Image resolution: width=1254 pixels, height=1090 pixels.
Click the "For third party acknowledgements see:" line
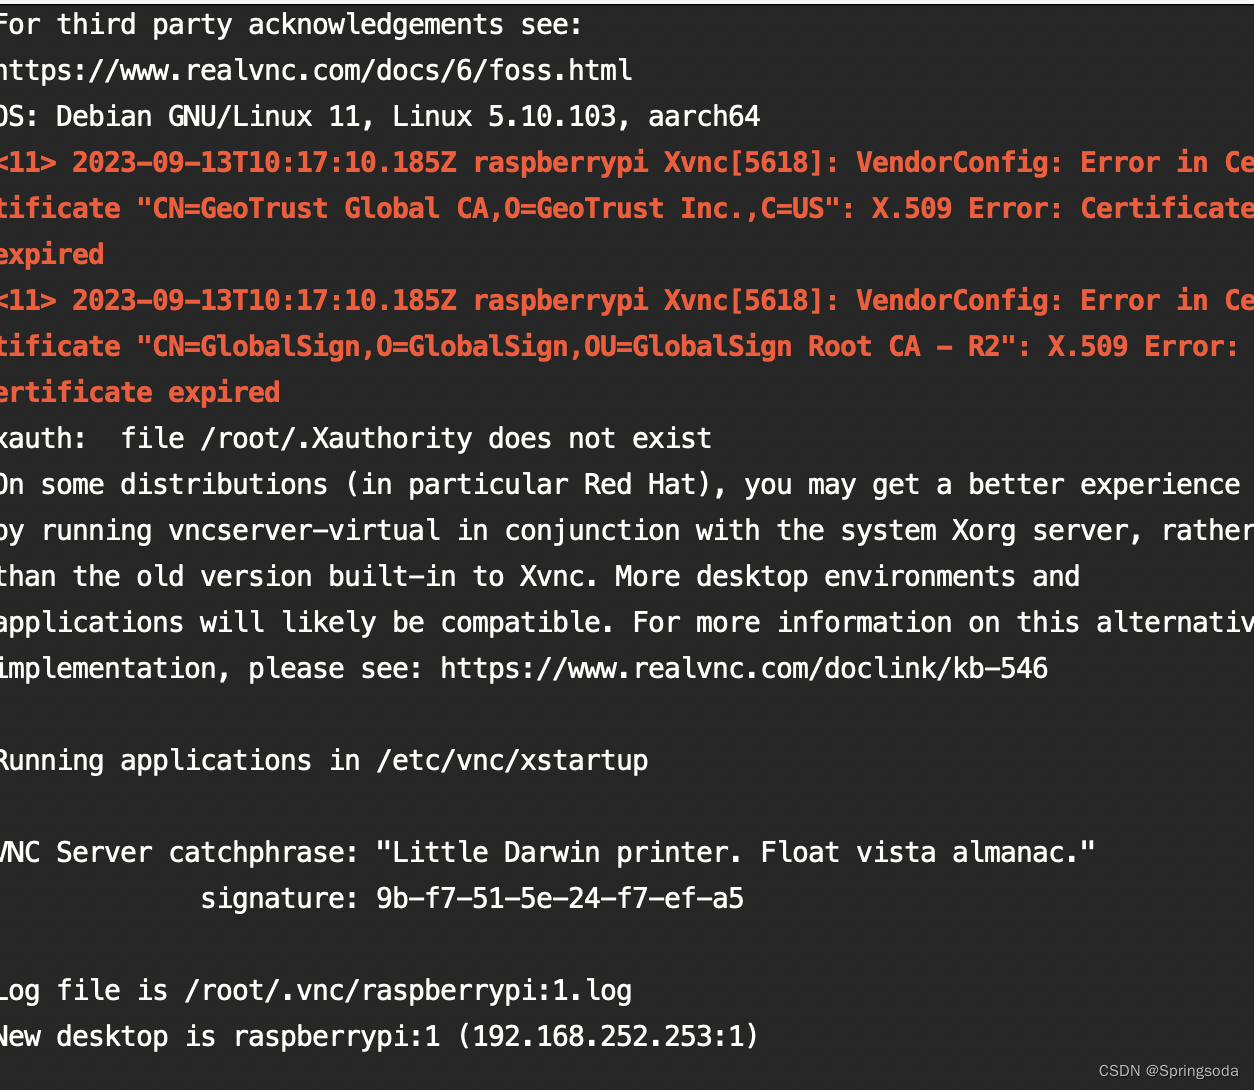[291, 24]
